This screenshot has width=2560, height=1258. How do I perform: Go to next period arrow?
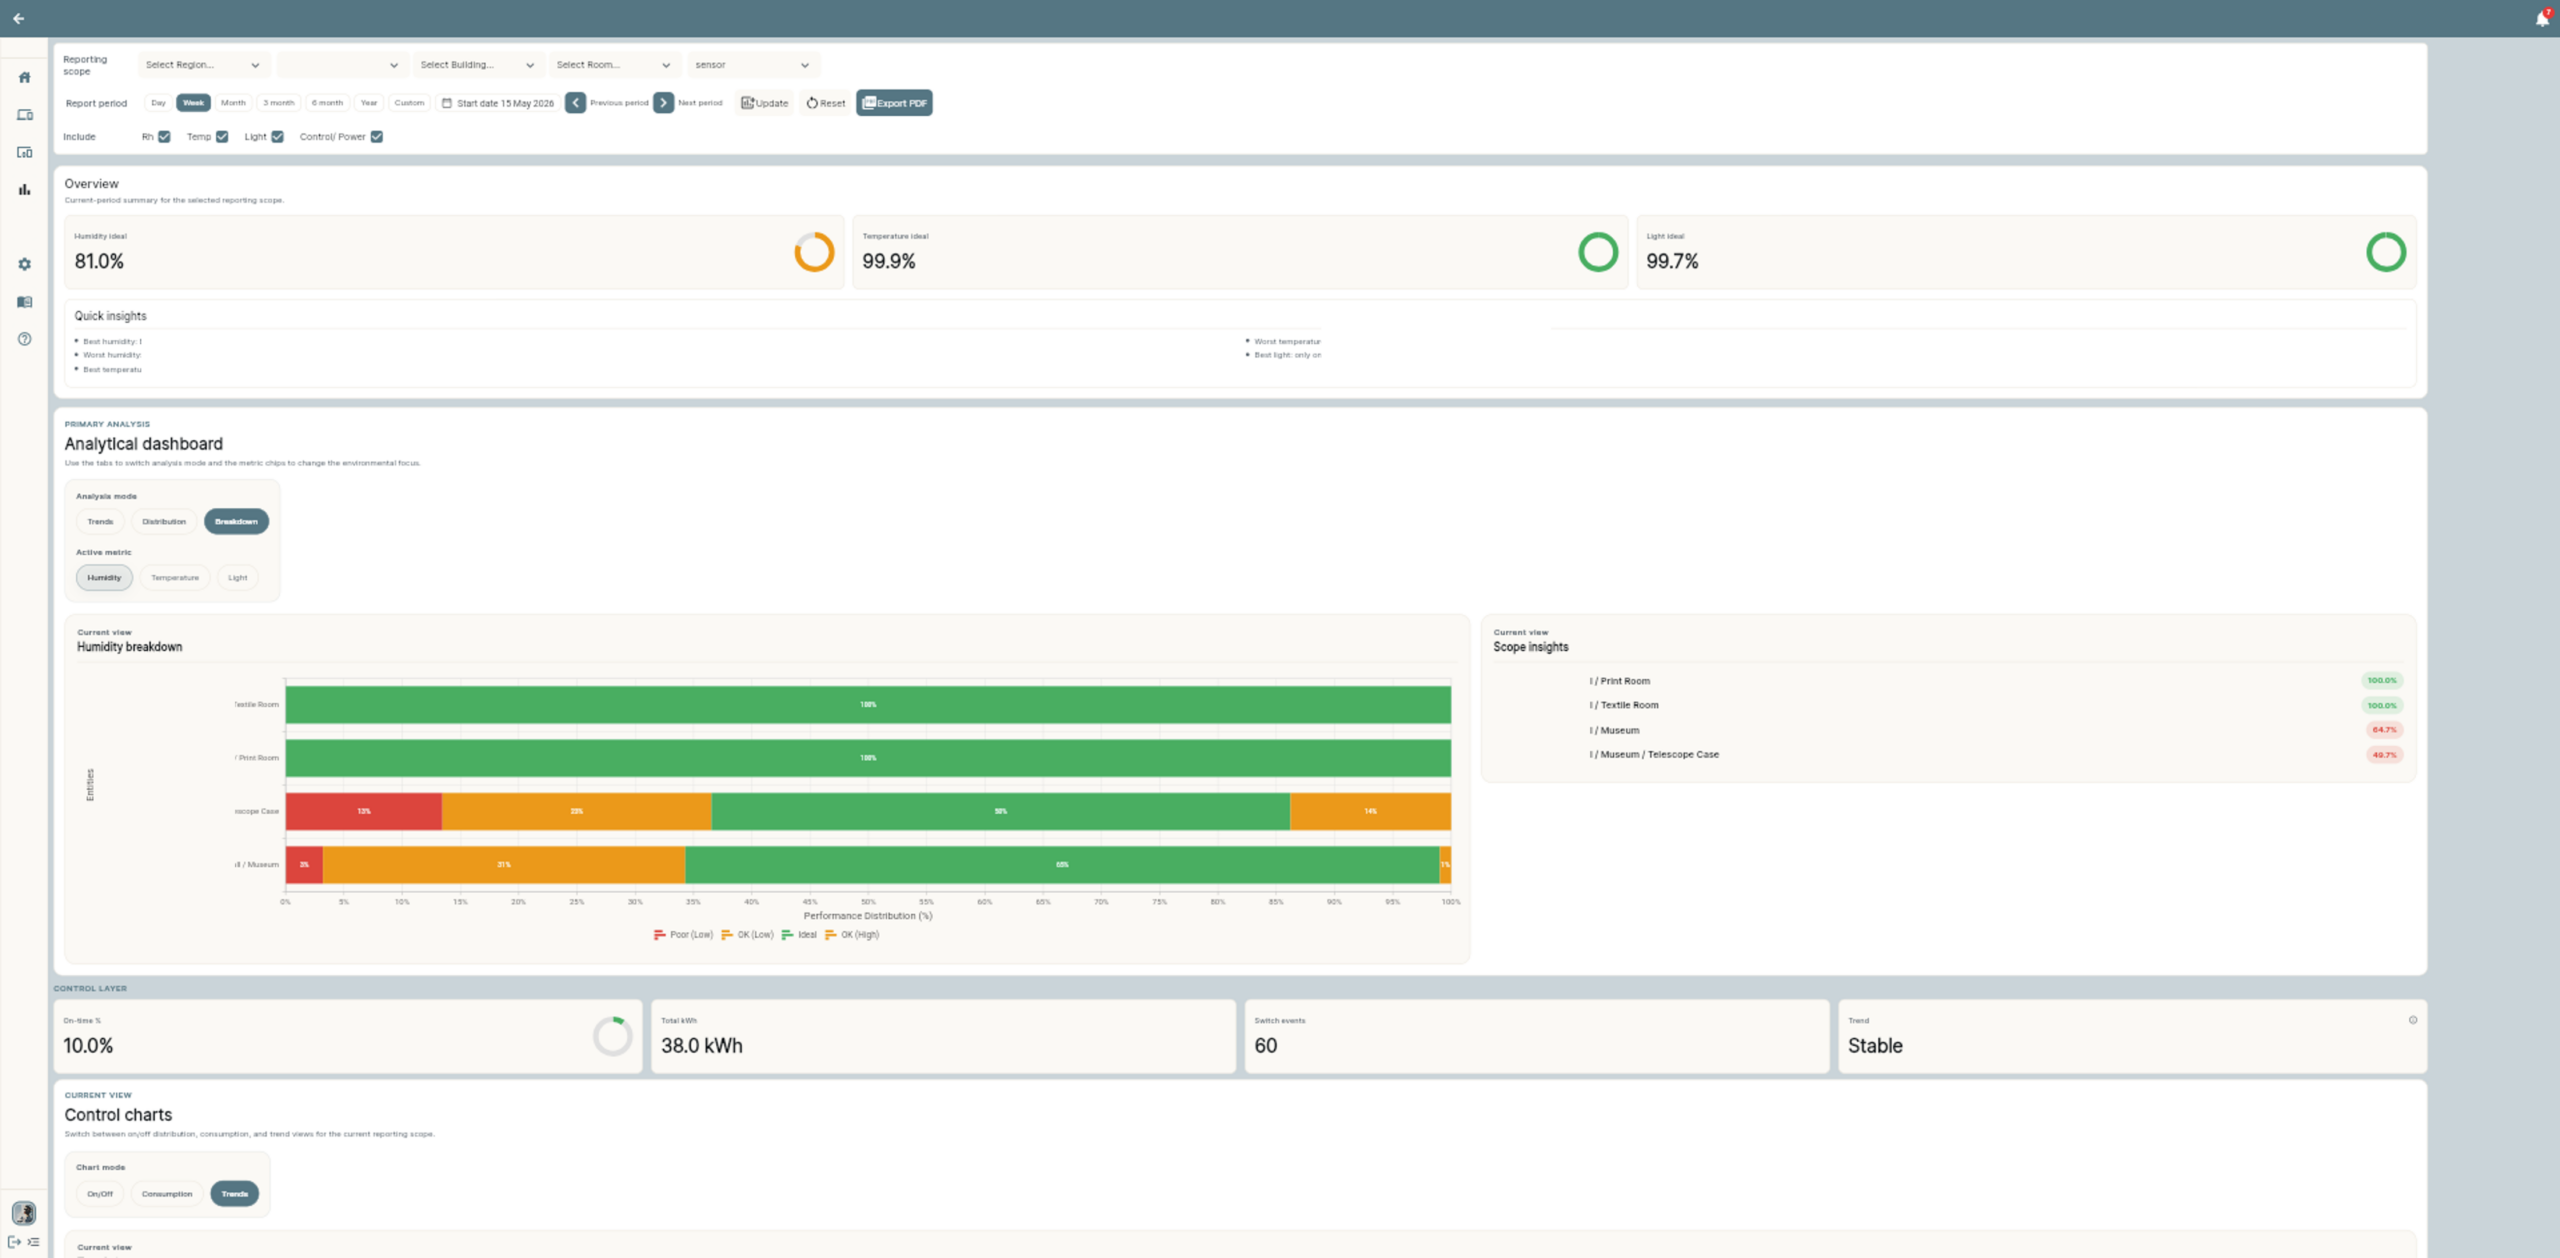pyautogui.click(x=663, y=103)
